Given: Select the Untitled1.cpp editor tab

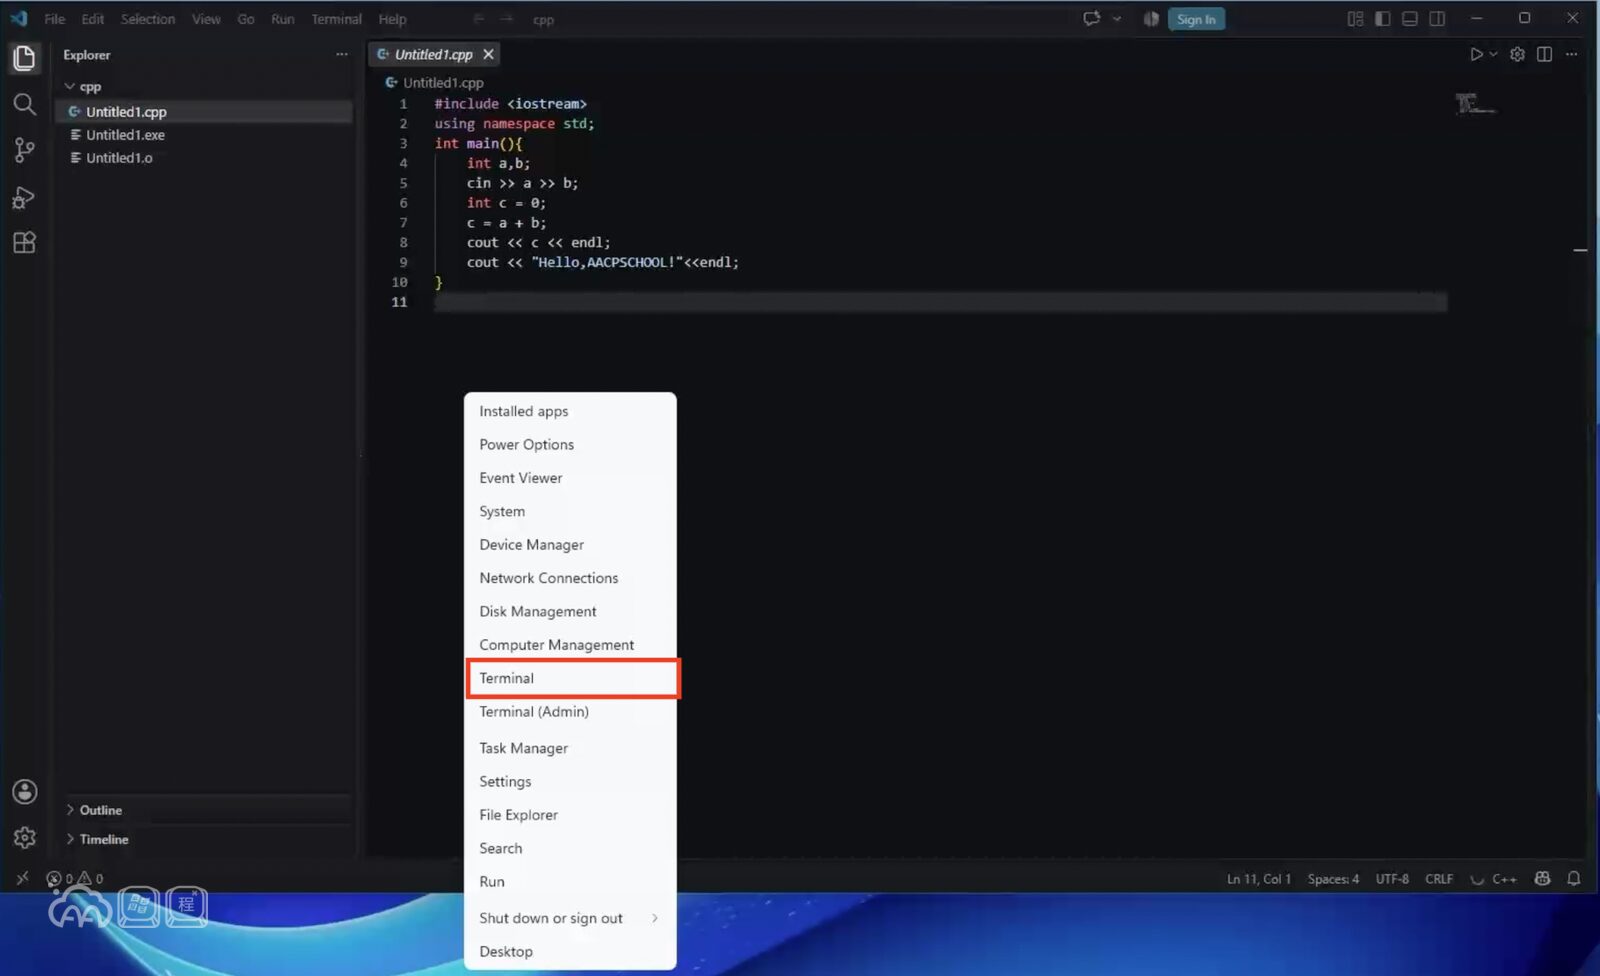Looking at the screenshot, I should click(x=433, y=54).
